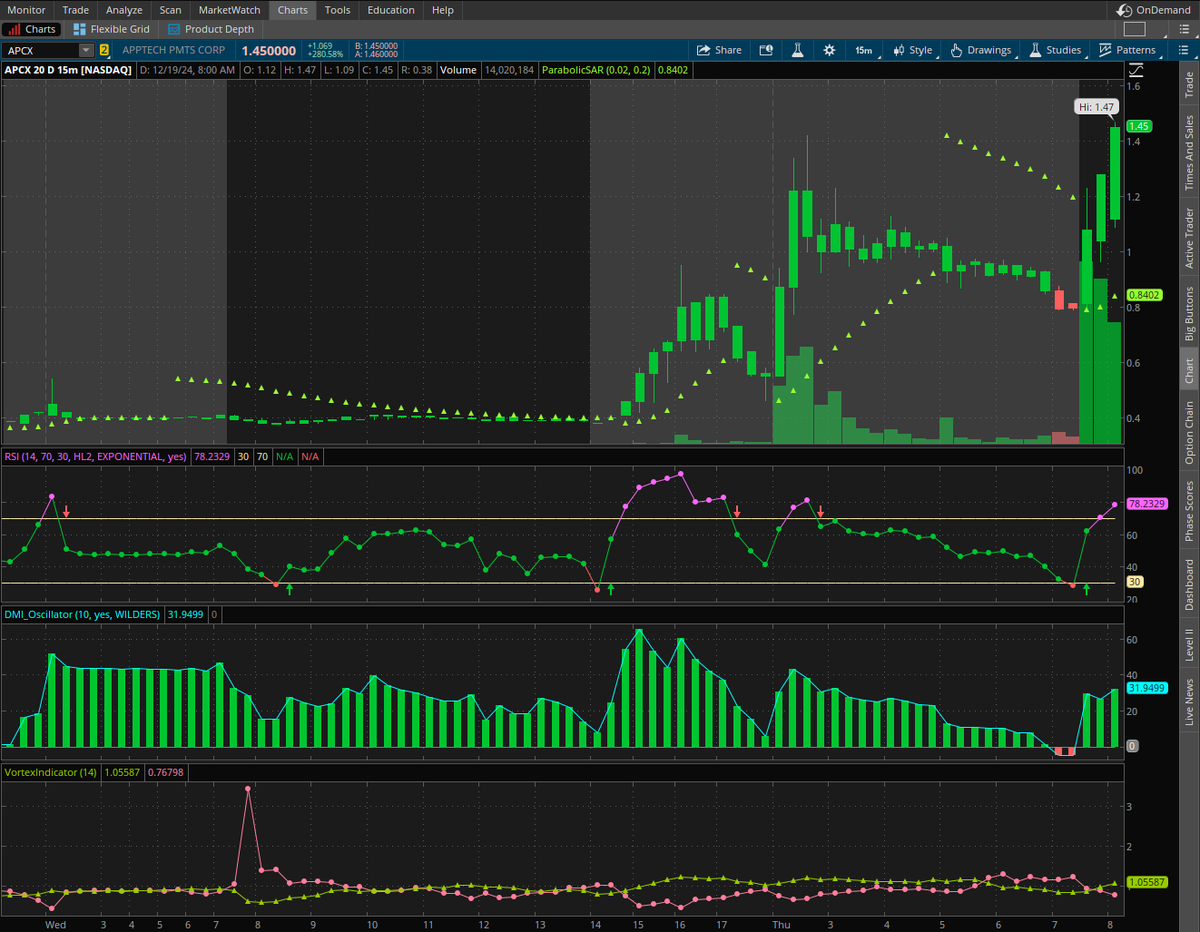Open the Product Depth sub-tab
The width and height of the screenshot is (1200, 932).
click(x=211, y=29)
